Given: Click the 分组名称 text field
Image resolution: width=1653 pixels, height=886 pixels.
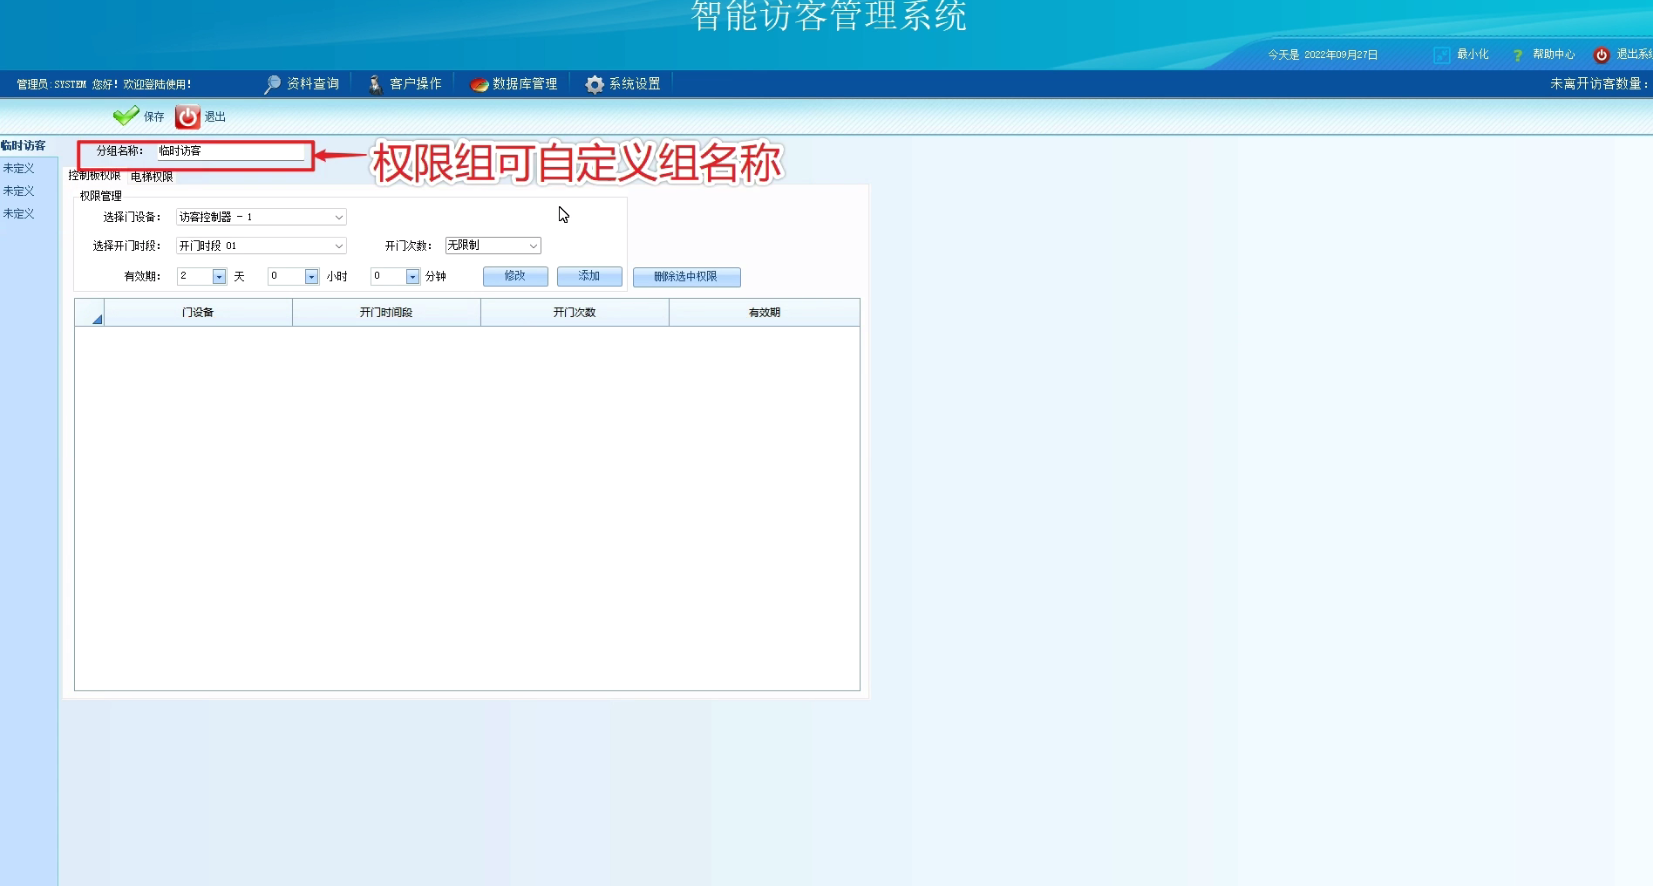Looking at the screenshot, I should 230,151.
